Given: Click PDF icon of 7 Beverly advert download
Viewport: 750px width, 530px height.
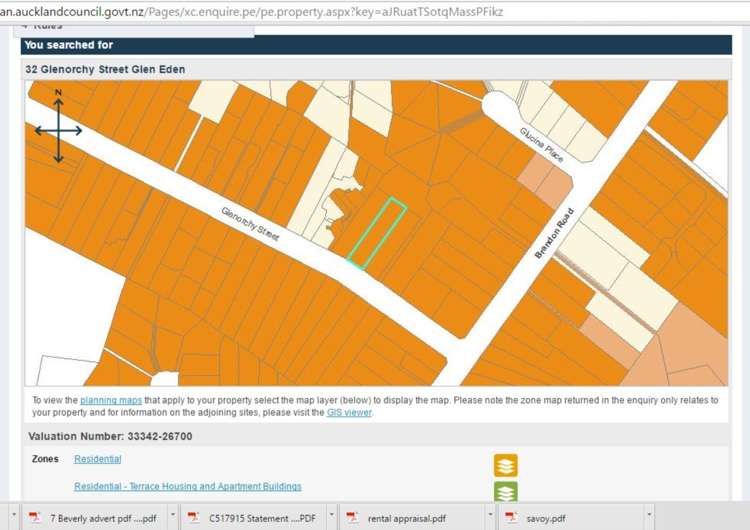Looking at the screenshot, I should 35,517.
